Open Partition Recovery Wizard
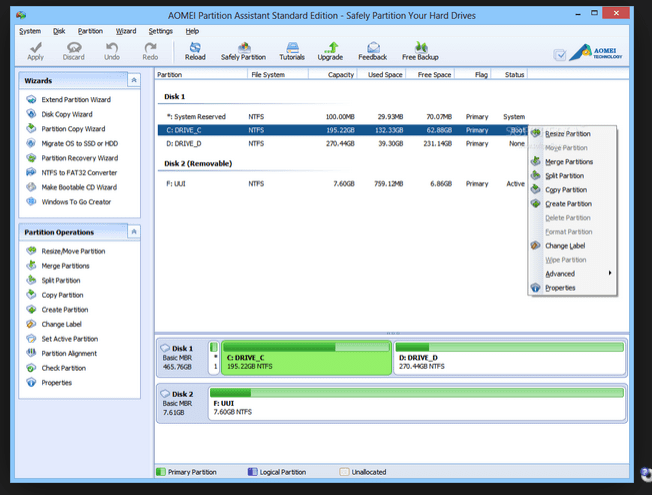652x495 pixels. [72, 158]
